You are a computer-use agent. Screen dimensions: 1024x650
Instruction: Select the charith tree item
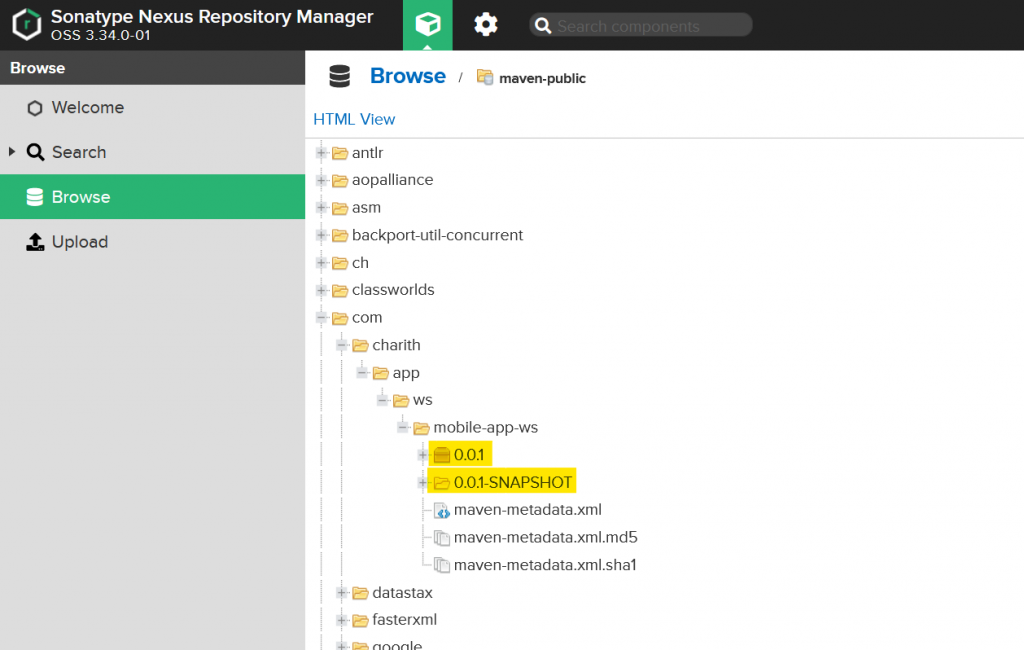coord(396,345)
